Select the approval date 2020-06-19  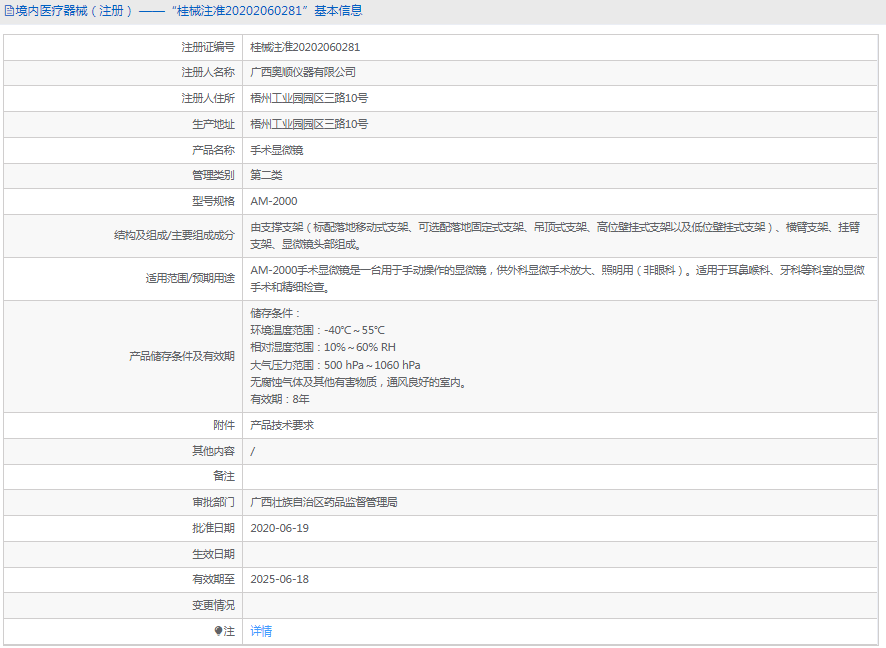280,528
